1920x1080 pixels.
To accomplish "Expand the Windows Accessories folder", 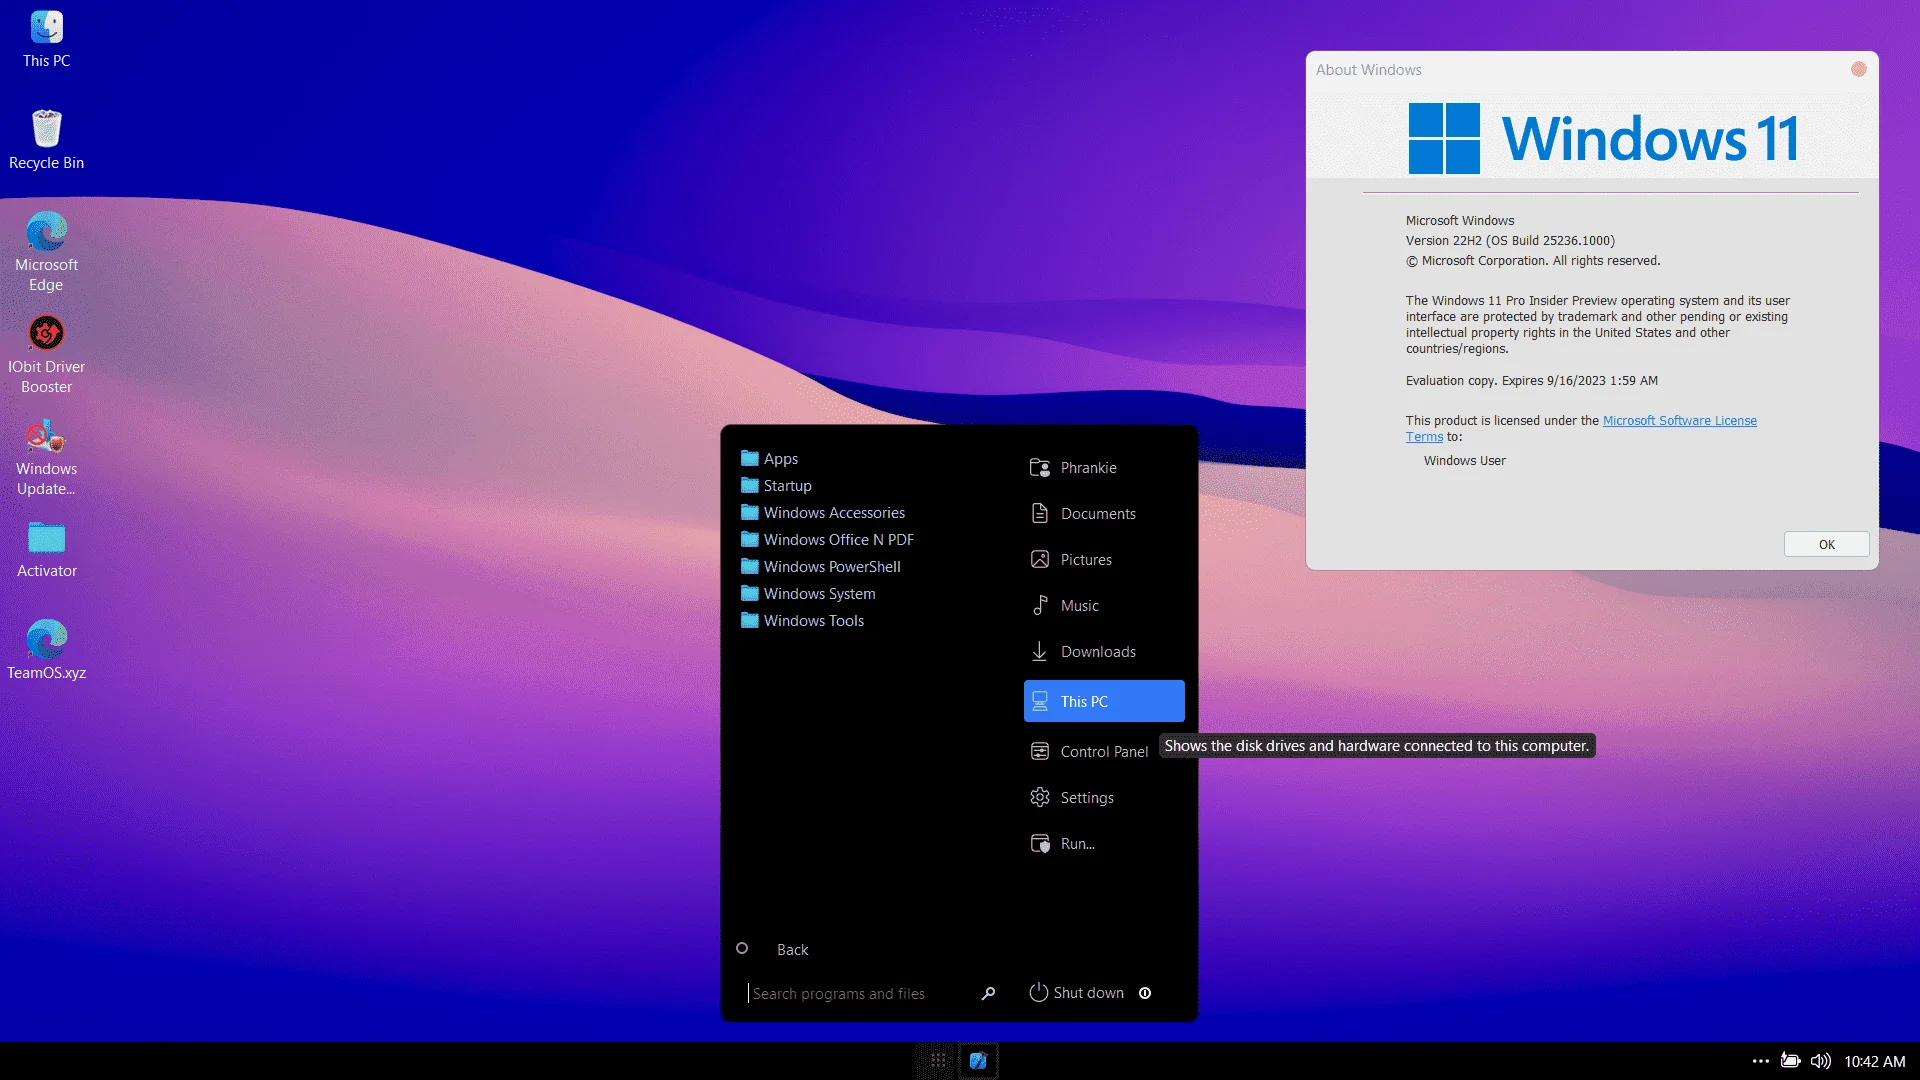I will 823,513.
